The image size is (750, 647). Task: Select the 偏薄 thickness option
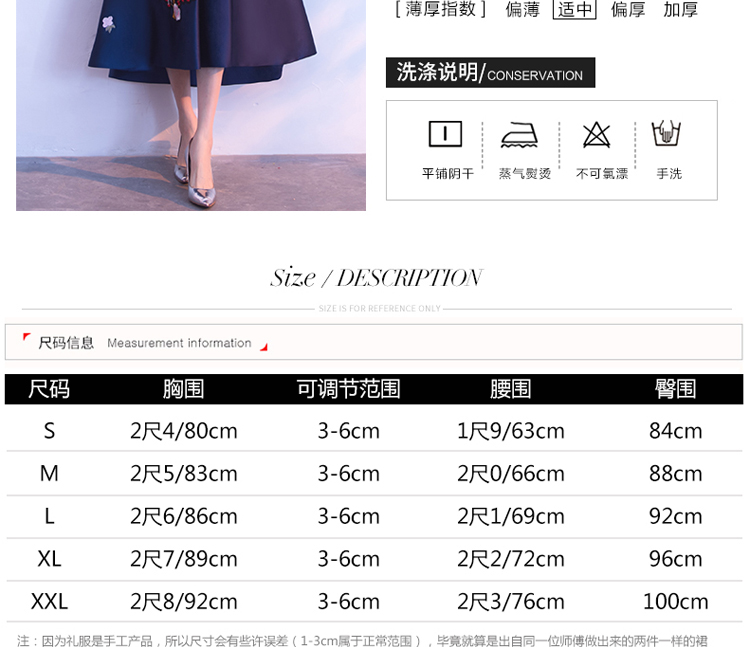tap(522, 10)
